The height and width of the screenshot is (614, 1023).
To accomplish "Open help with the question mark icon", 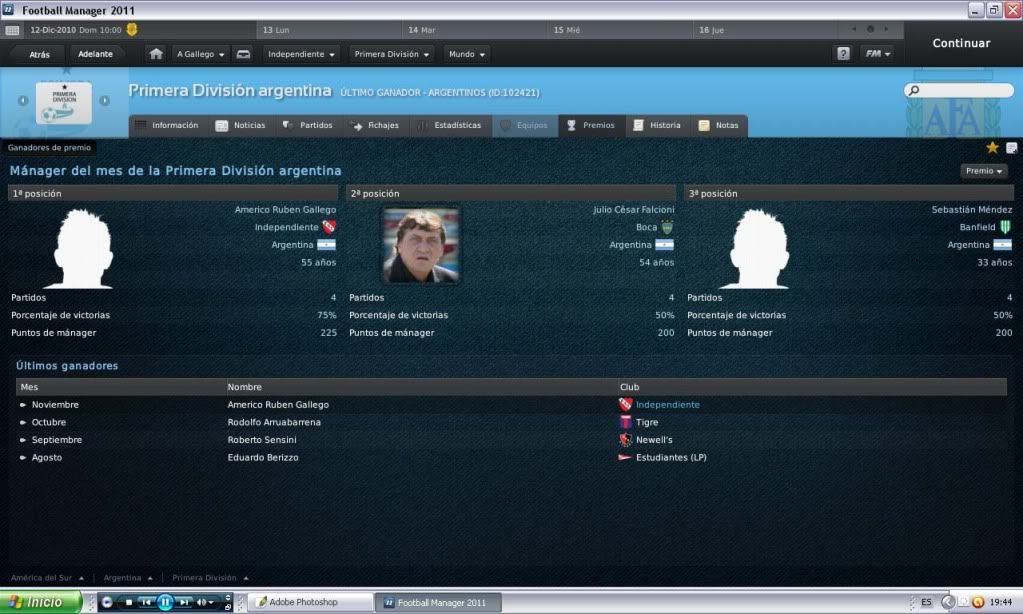I will (843, 54).
